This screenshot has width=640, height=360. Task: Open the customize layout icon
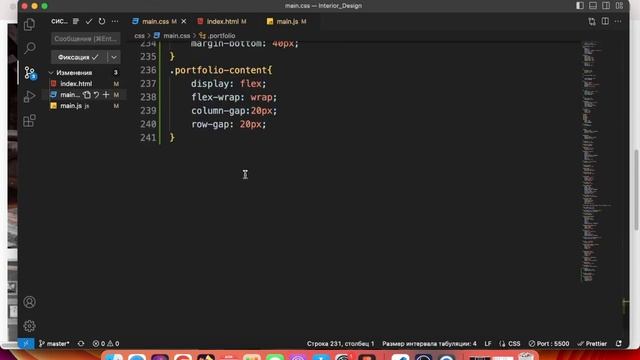620,6
